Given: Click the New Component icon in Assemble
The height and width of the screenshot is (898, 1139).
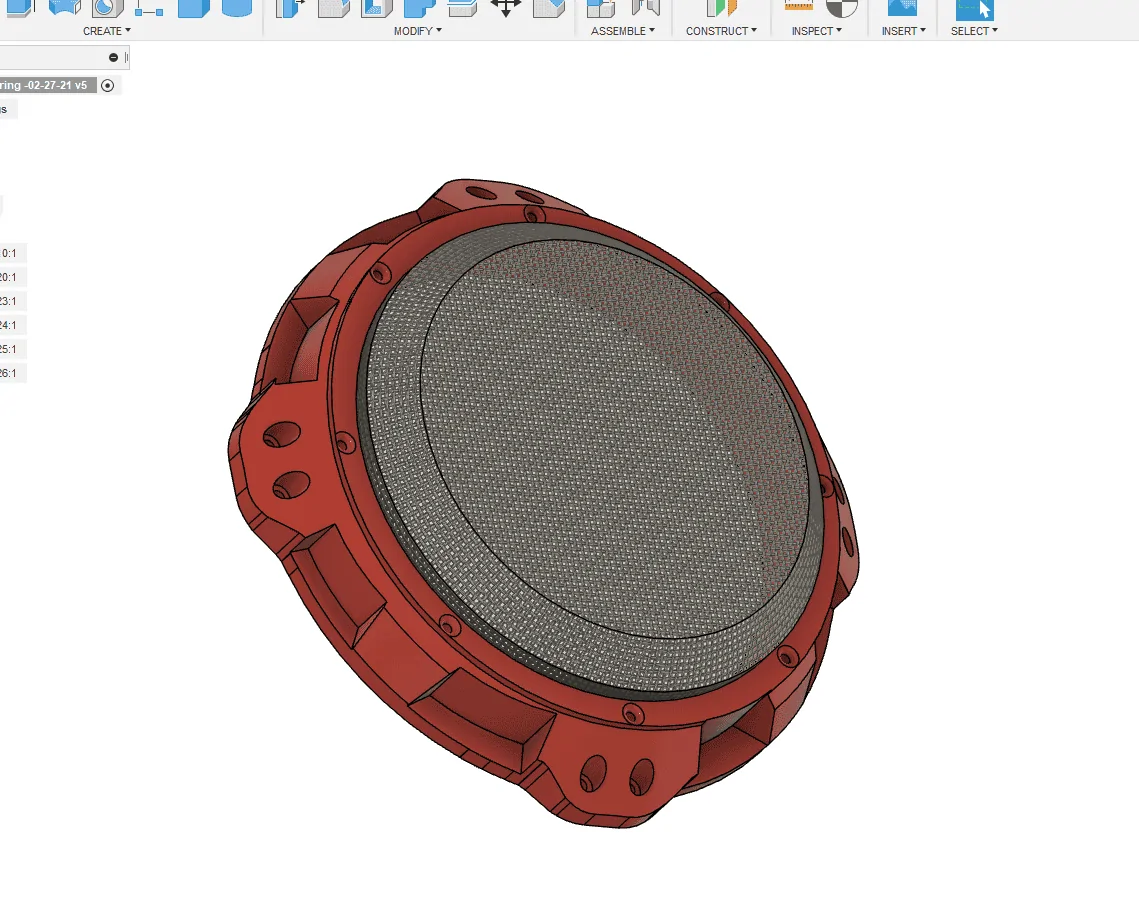Looking at the screenshot, I should point(601,7).
